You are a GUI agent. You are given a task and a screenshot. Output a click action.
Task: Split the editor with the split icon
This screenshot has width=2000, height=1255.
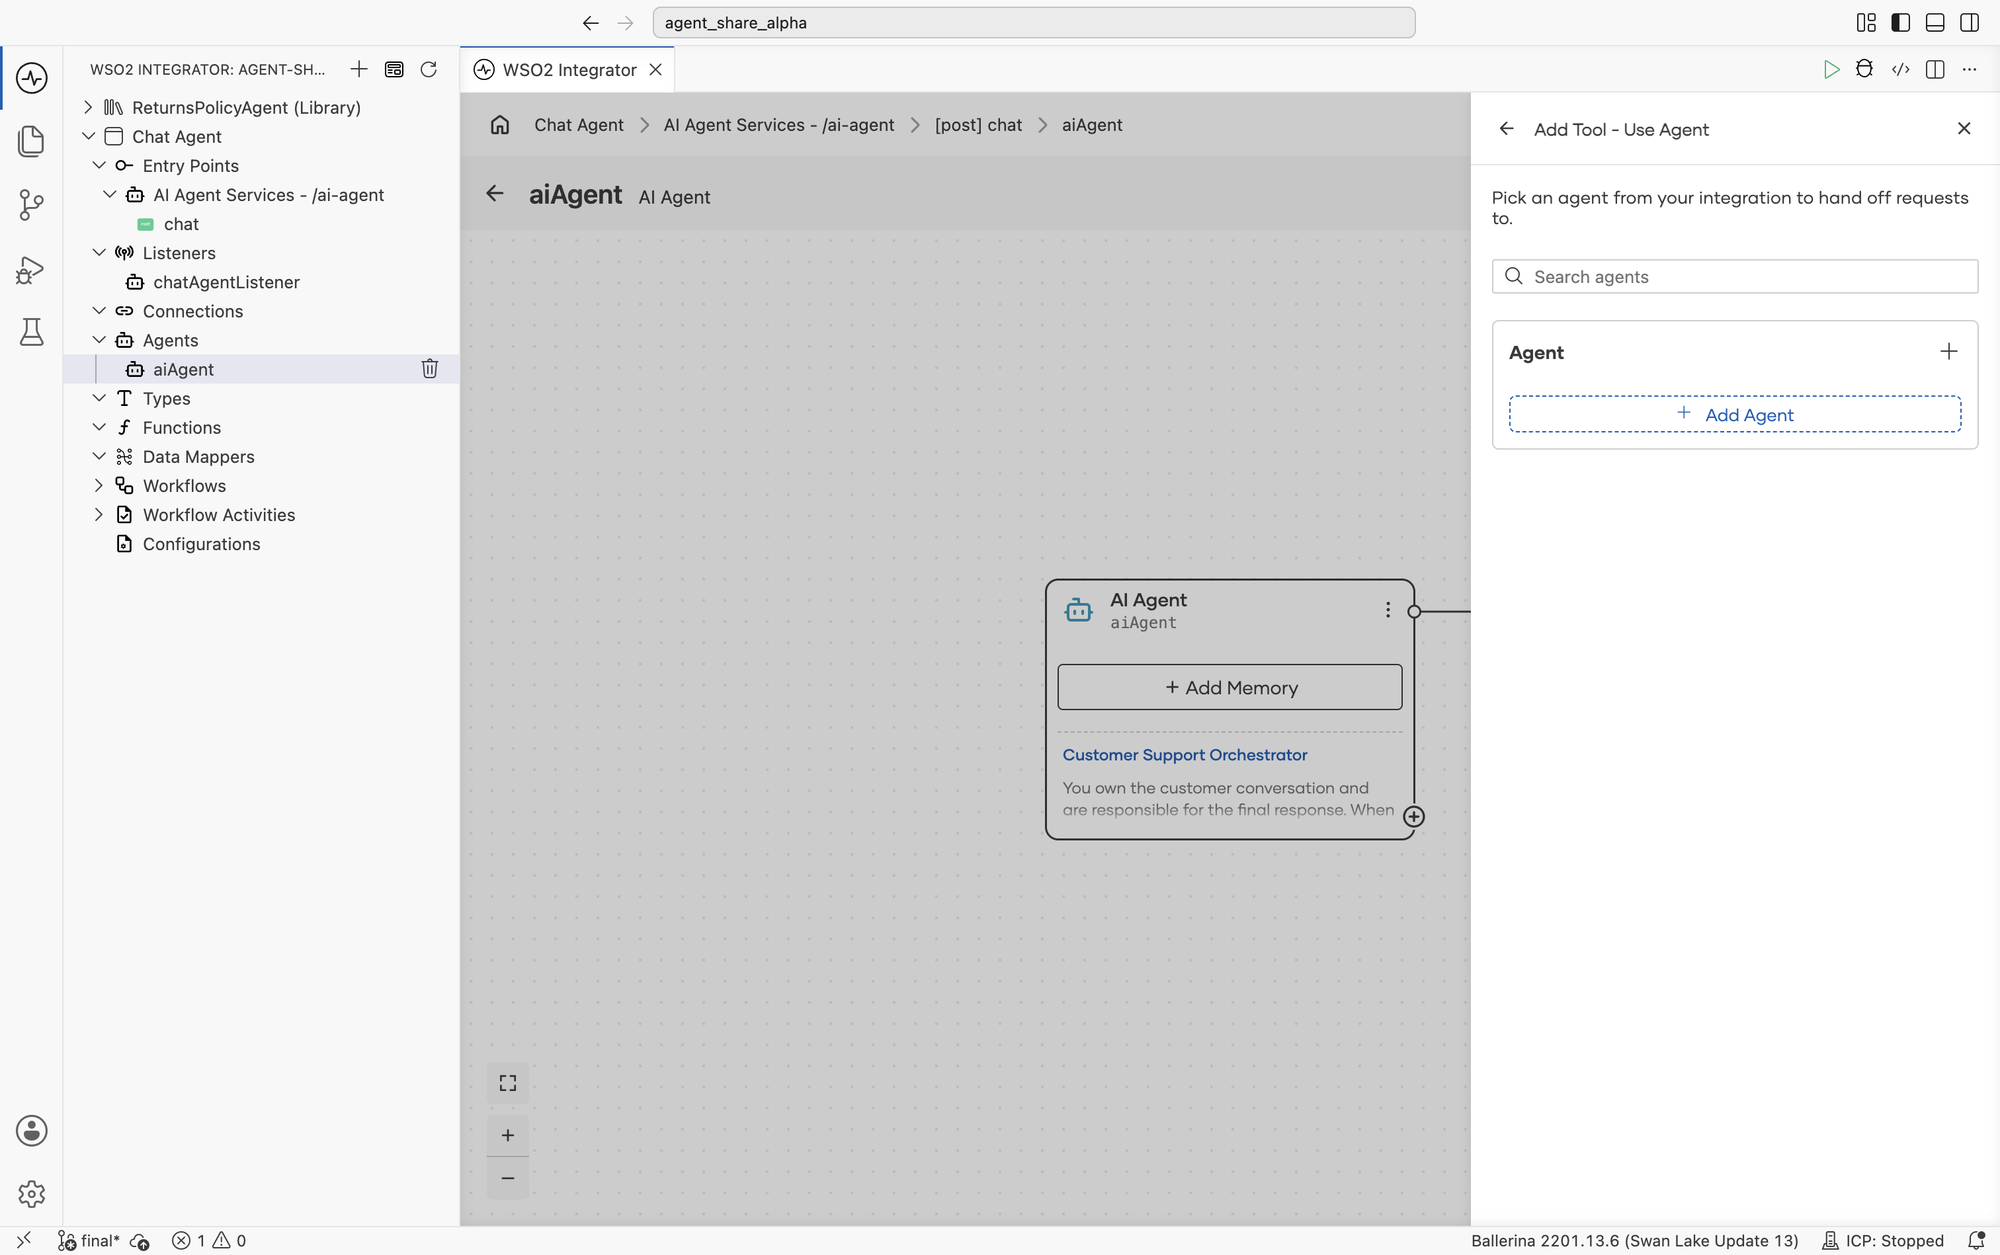(1935, 69)
